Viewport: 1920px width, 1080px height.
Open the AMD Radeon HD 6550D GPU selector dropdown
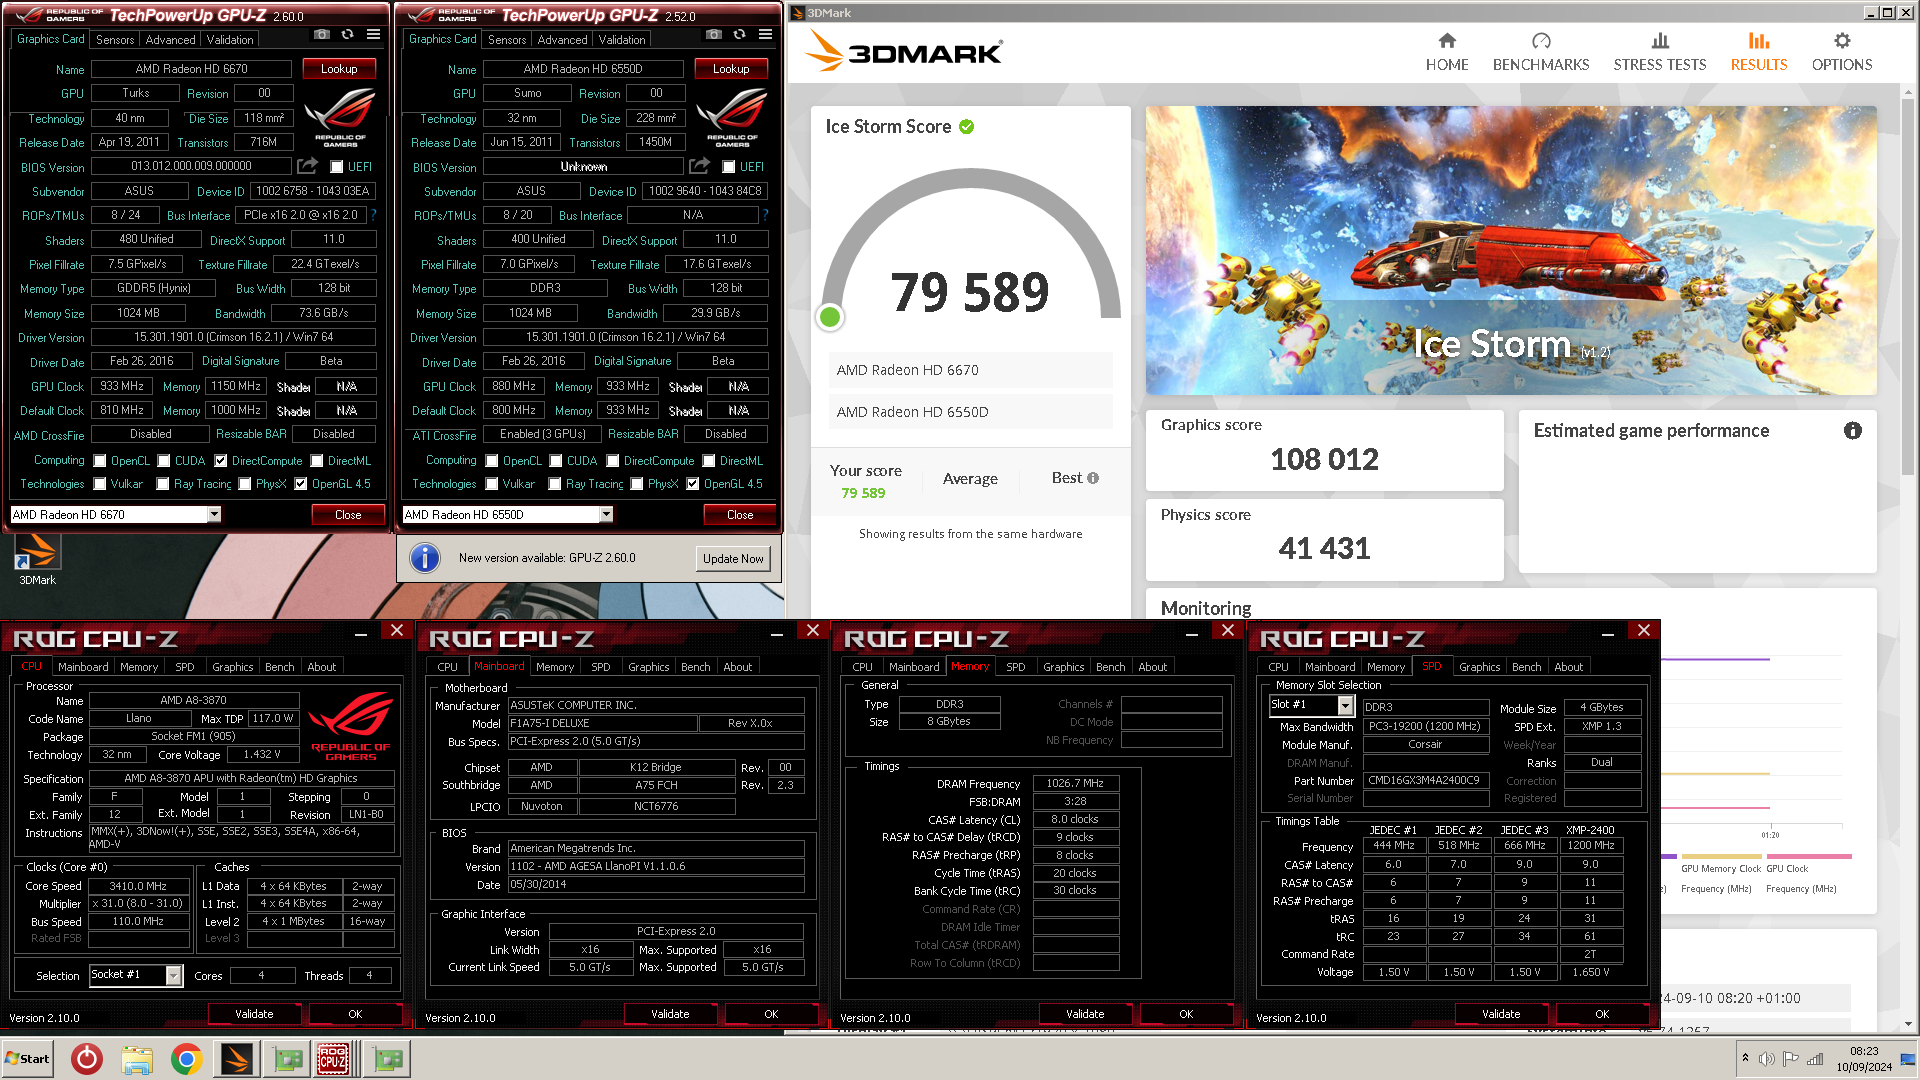pyautogui.click(x=606, y=514)
